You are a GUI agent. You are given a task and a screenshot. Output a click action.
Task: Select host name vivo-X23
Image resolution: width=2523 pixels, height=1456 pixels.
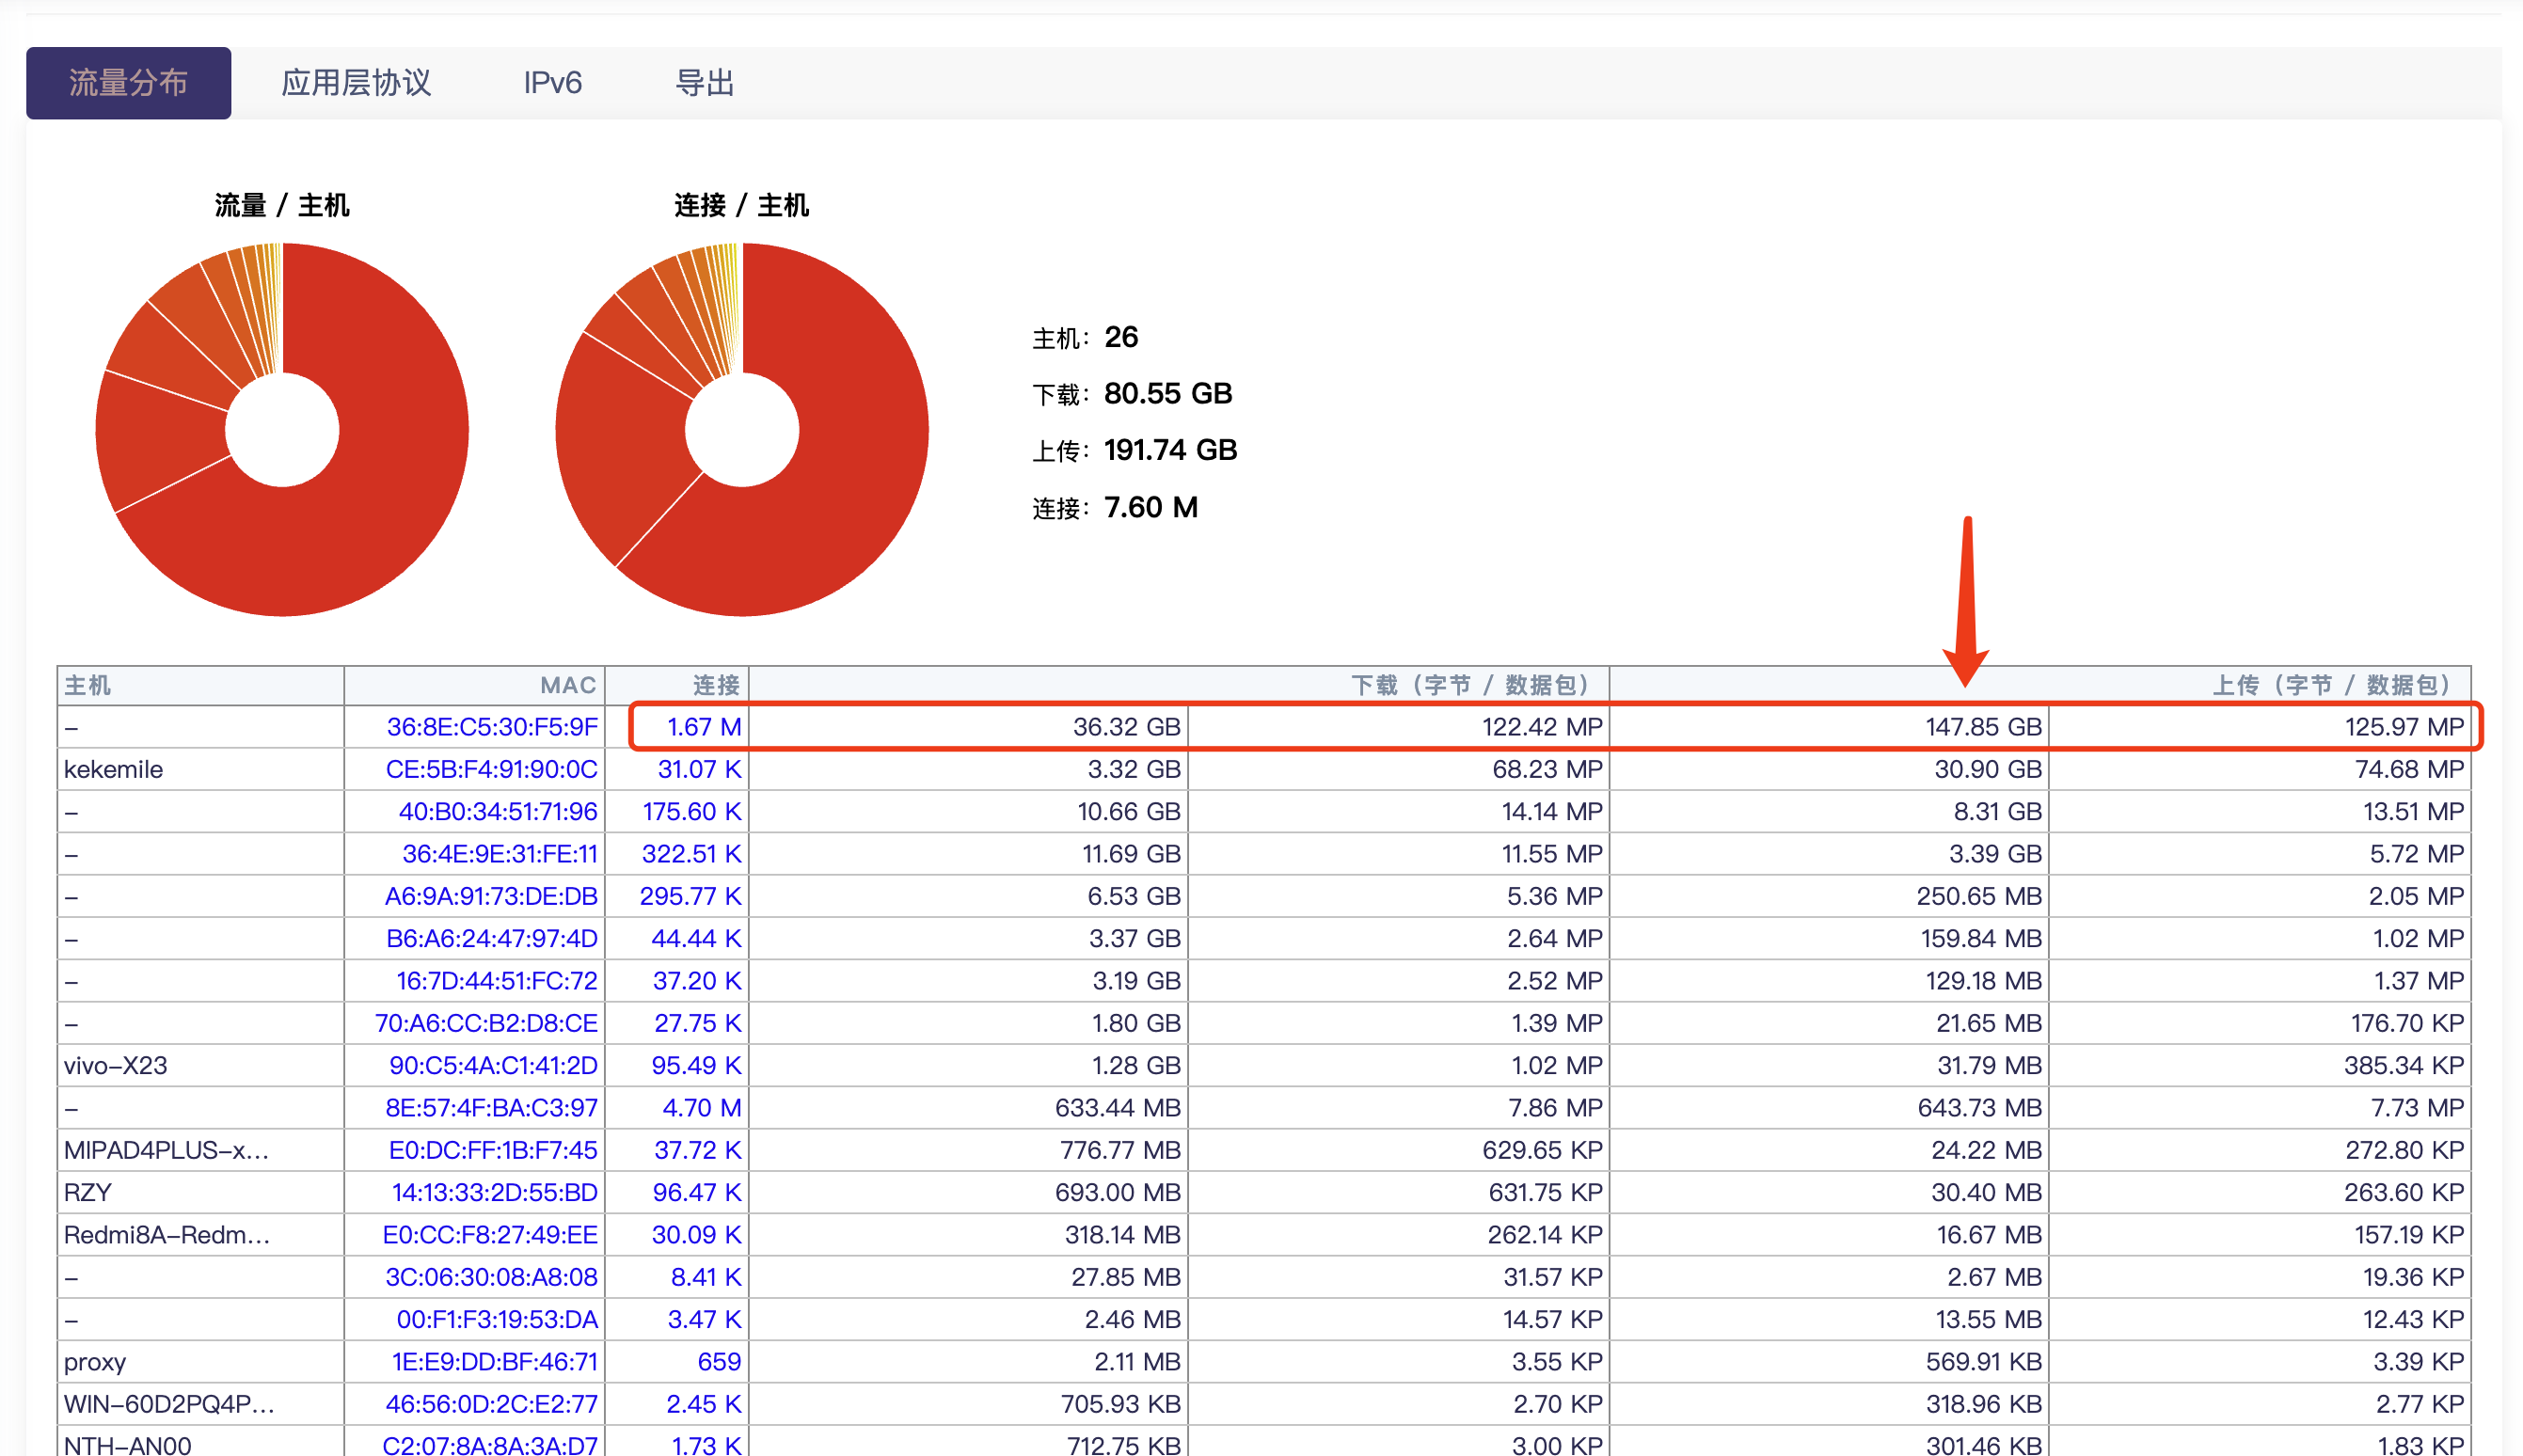pyautogui.click(x=115, y=1065)
